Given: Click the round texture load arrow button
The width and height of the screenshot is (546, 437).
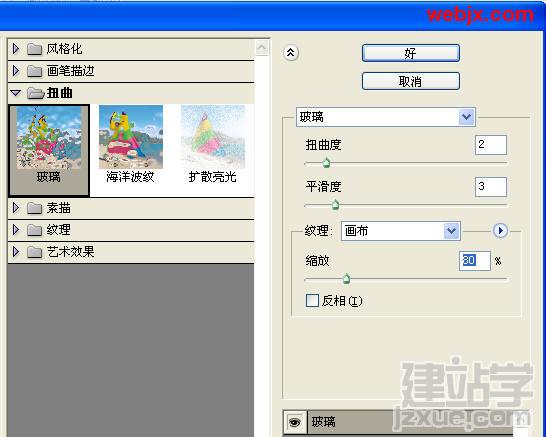Looking at the screenshot, I should 500,231.
